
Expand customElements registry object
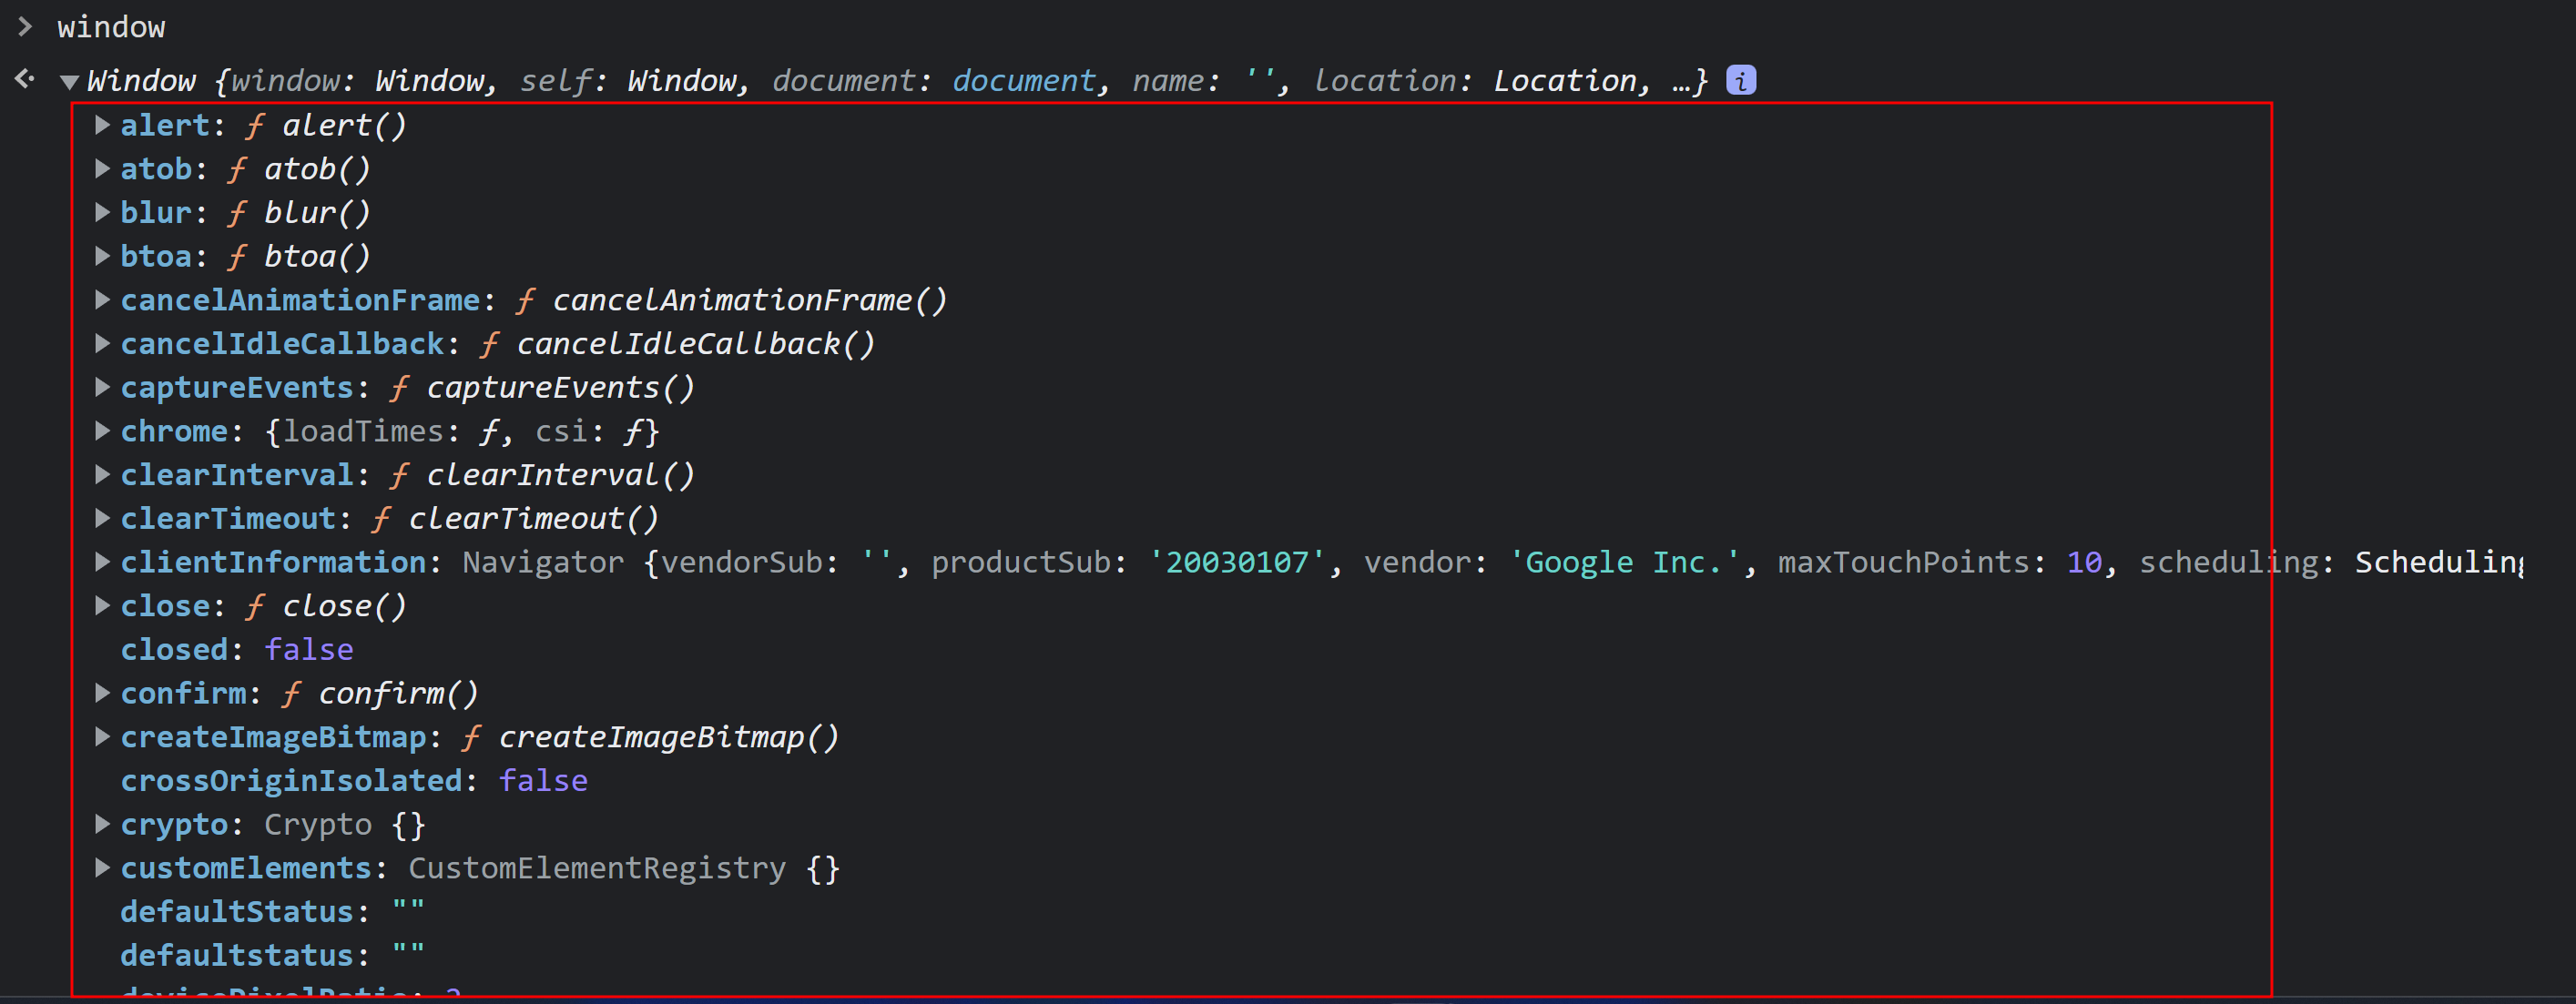[x=102, y=868]
